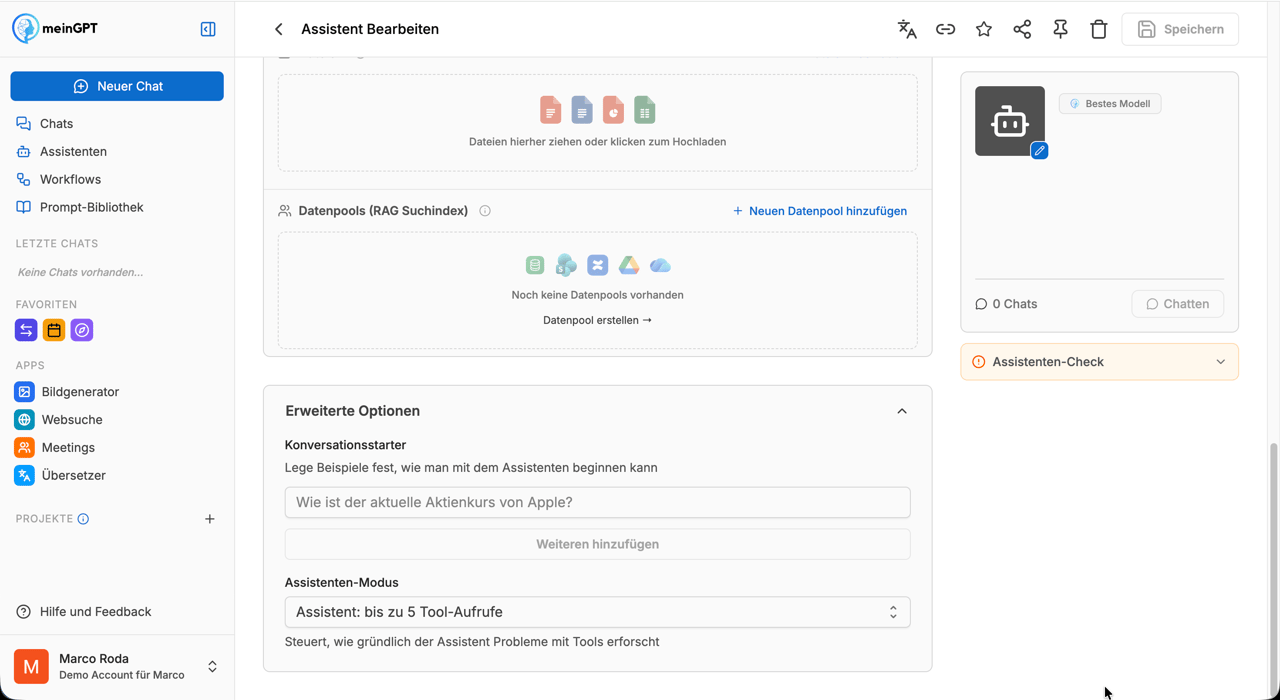The image size is (1280, 700).
Task: Open the Assistenten-Modus dropdown
Action: [597, 612]
